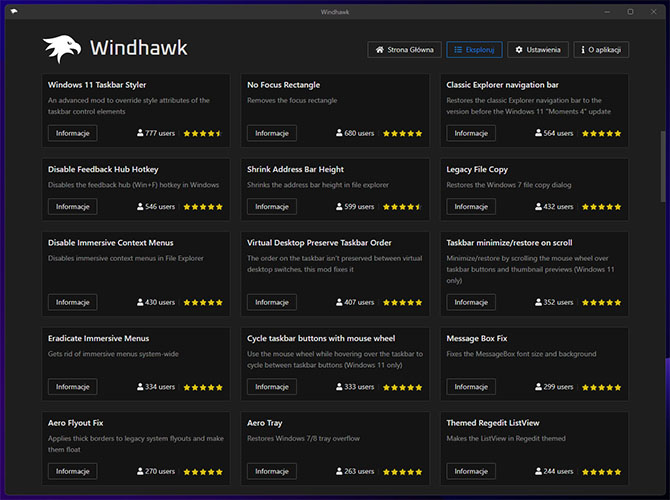Open Informacje for Shrink Address Bar Height
Image resolution: width=670 pixels, height=500 pixels.
tap(272, 206)
